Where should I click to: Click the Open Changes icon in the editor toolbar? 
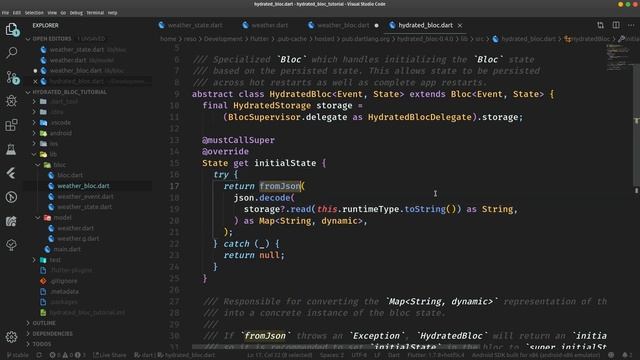pos(600,25)
